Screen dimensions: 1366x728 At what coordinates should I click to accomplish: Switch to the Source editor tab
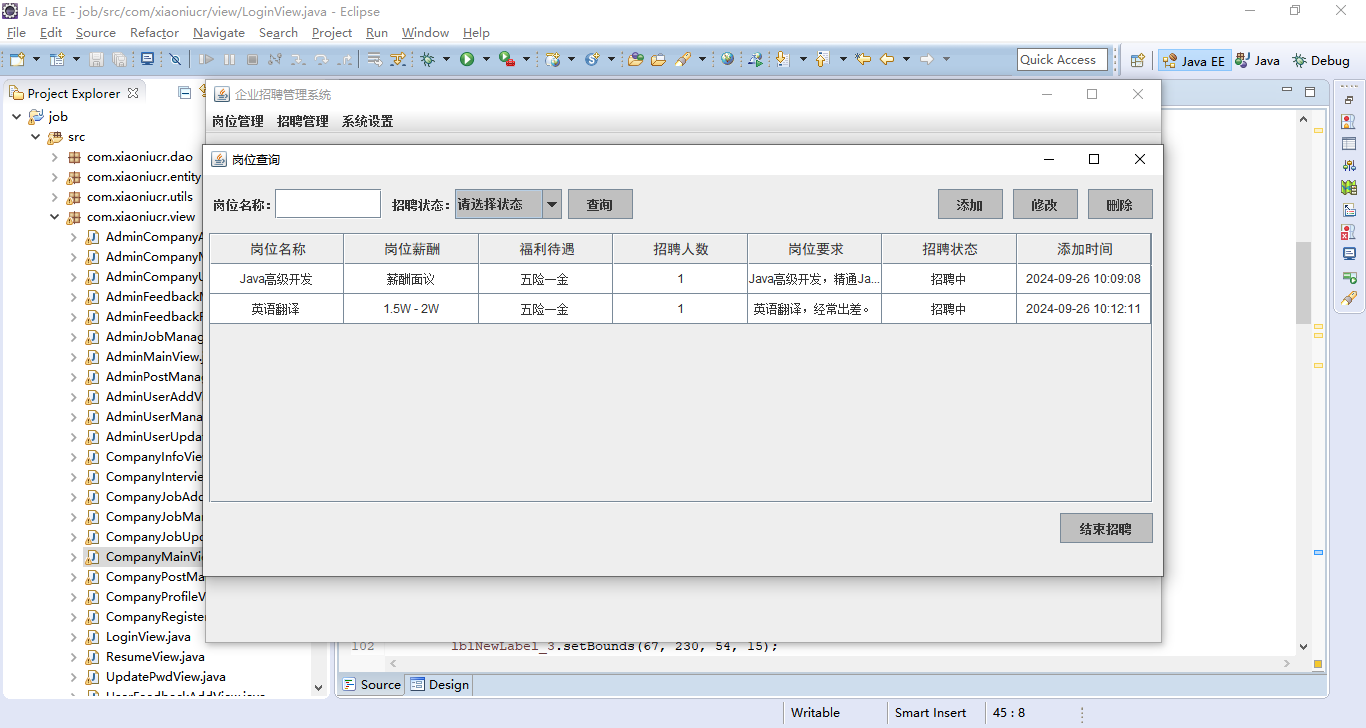pyautogui.click(x=372, y=685)
